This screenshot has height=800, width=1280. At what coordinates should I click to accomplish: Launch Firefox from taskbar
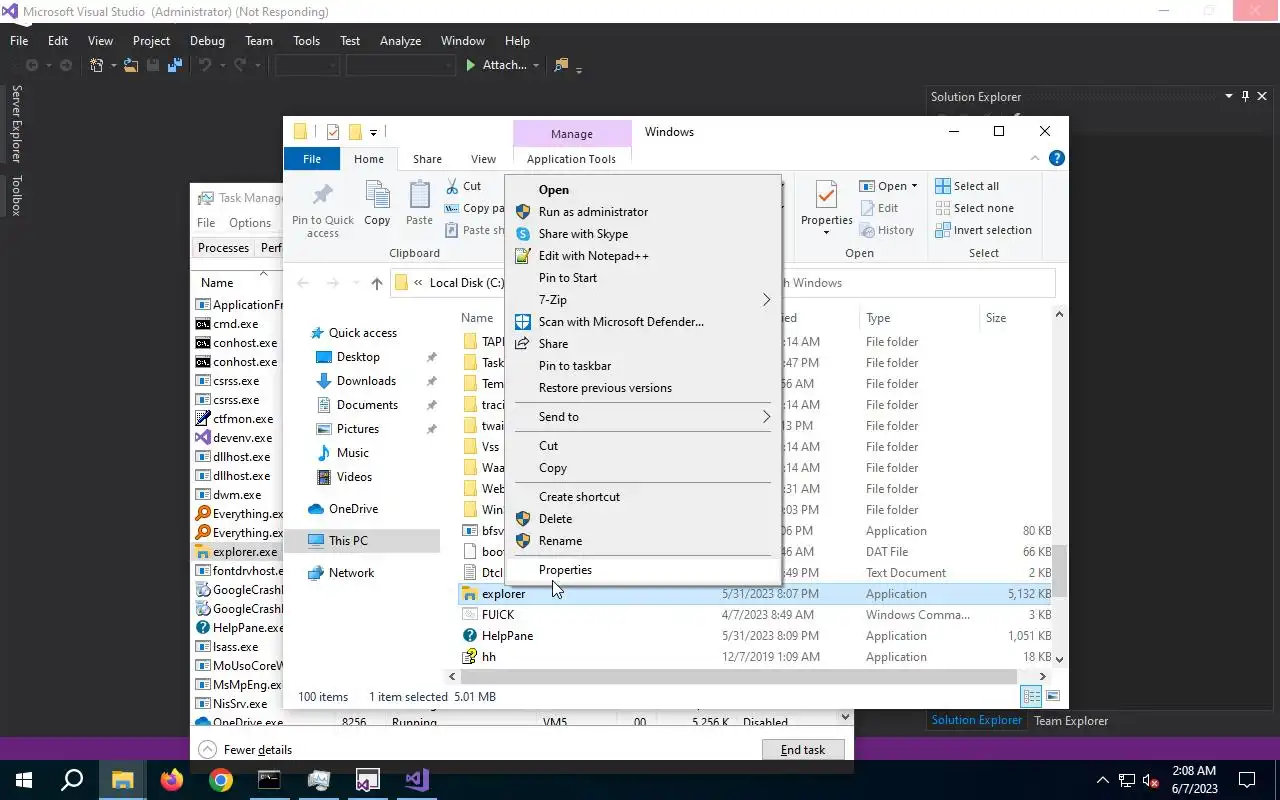click(172, 780)
